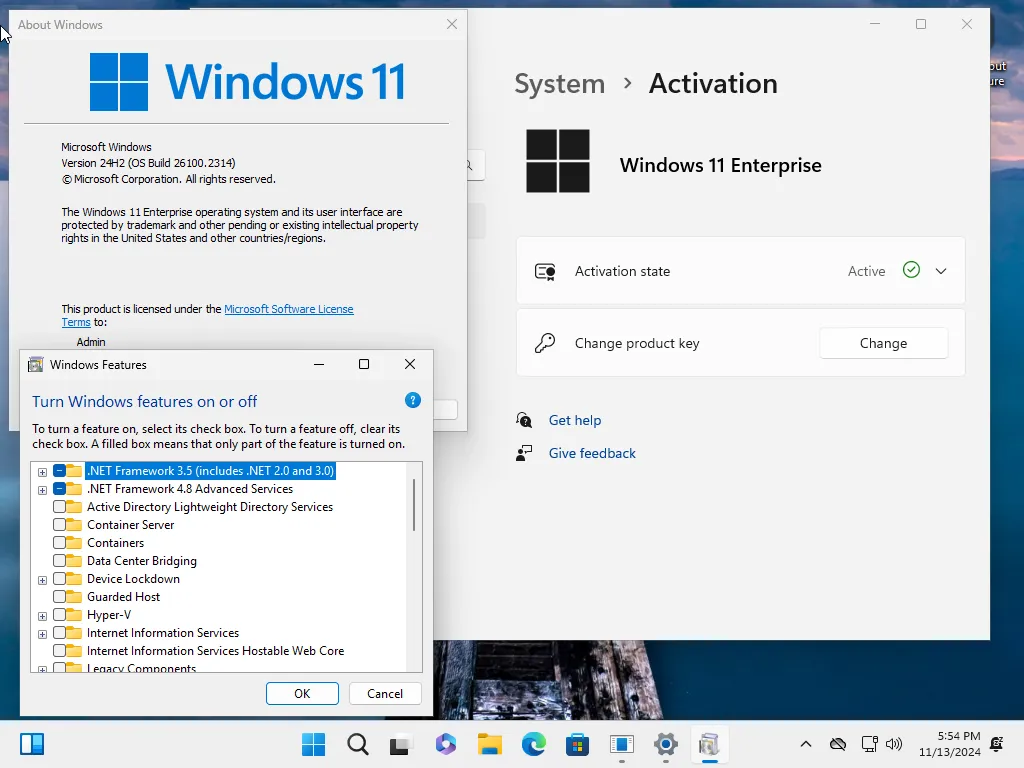Image resolution: width=1024 pixels, height=768 pixels.
Task: Click the Get help icon
Action: coord(524,420)
